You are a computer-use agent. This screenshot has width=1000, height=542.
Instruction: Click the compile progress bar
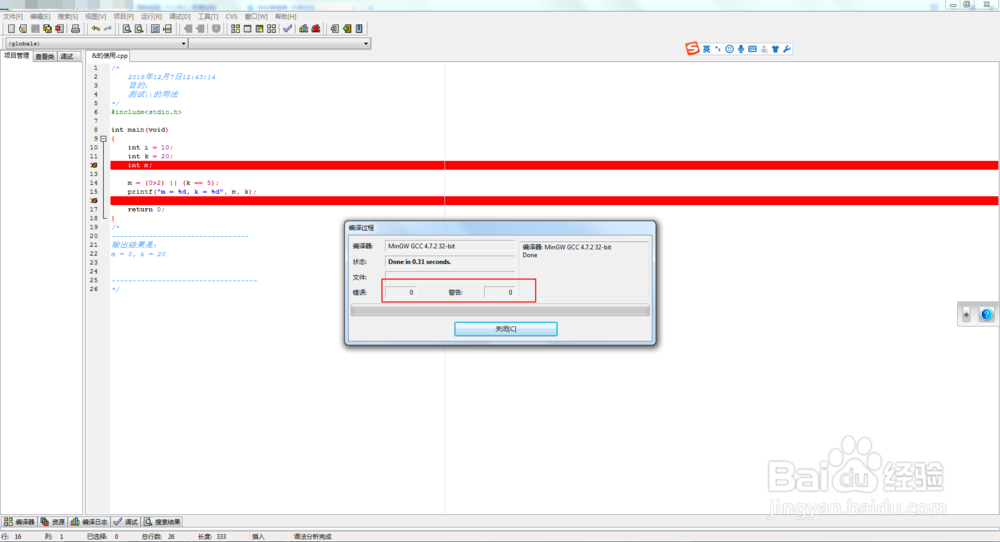[x=500, y=311]
